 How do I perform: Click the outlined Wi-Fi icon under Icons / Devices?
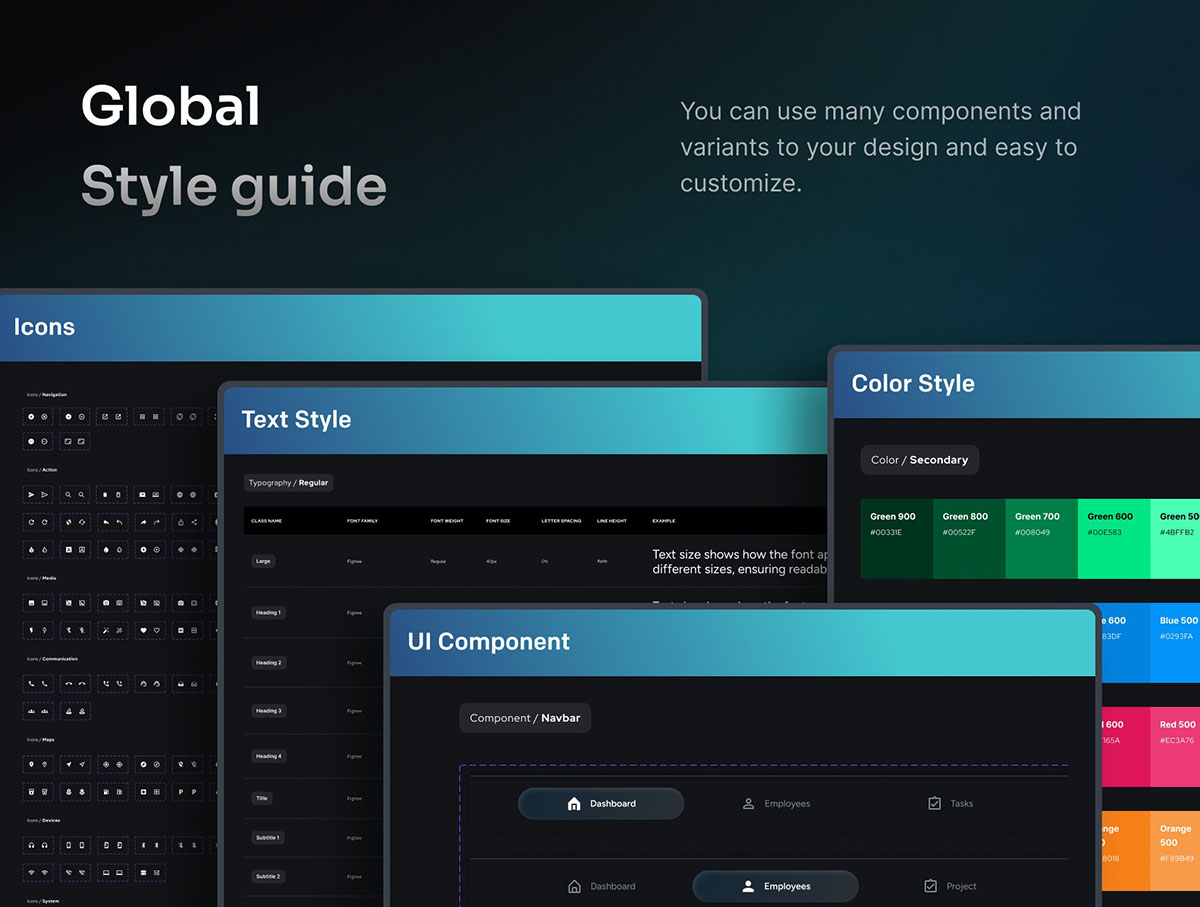click(44, 872)
